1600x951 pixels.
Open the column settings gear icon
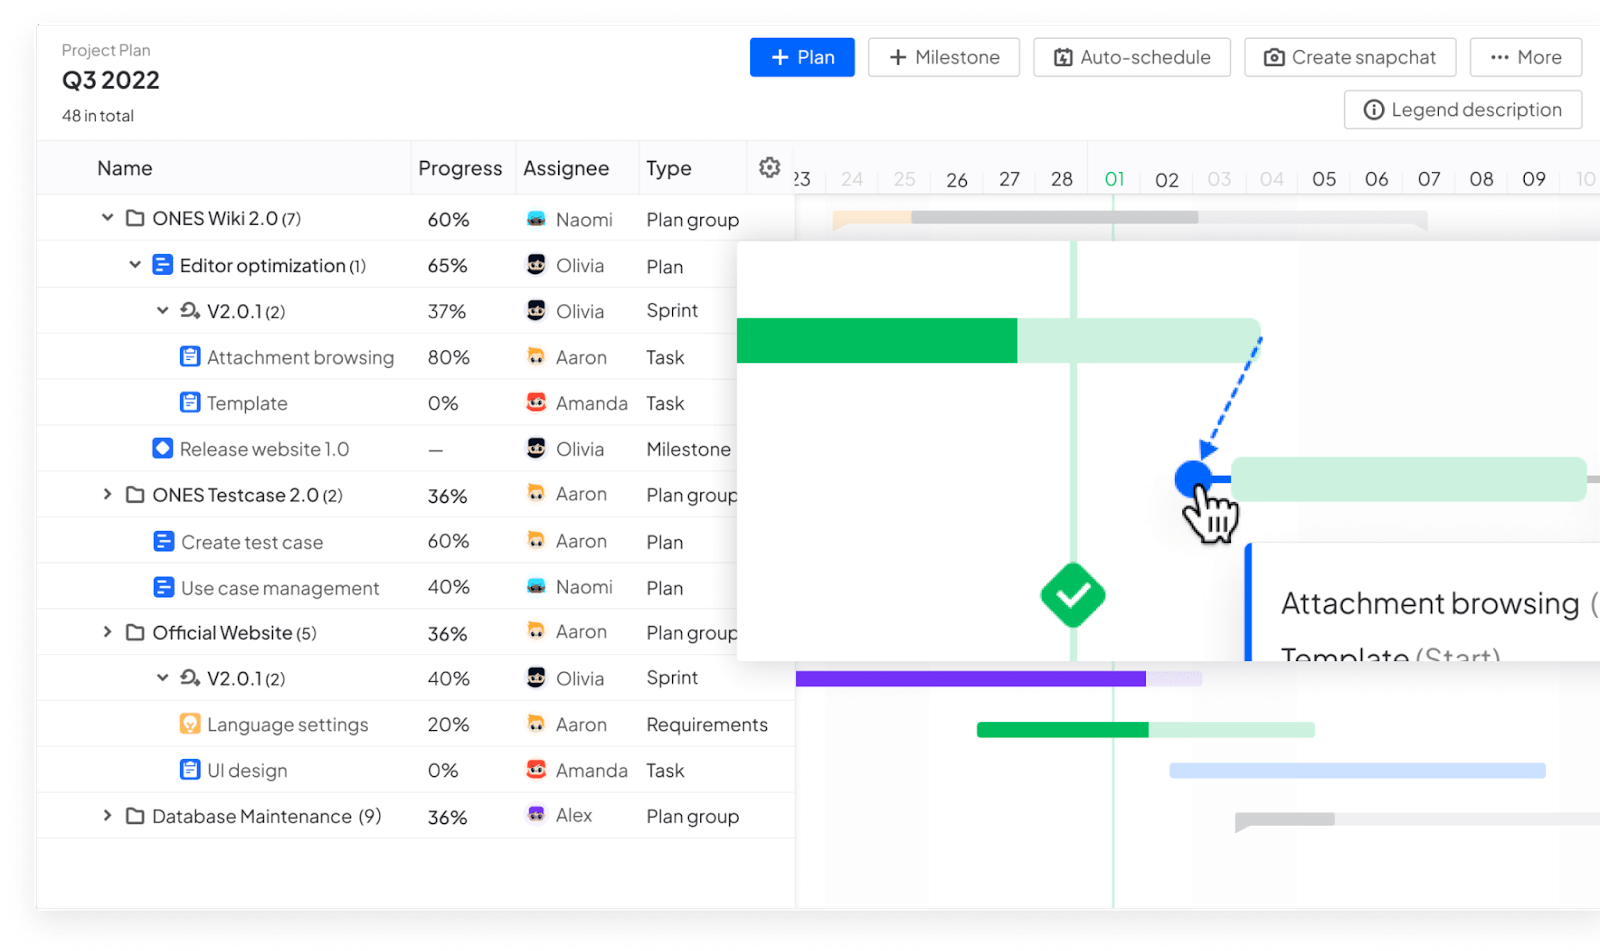coord(769,168)
